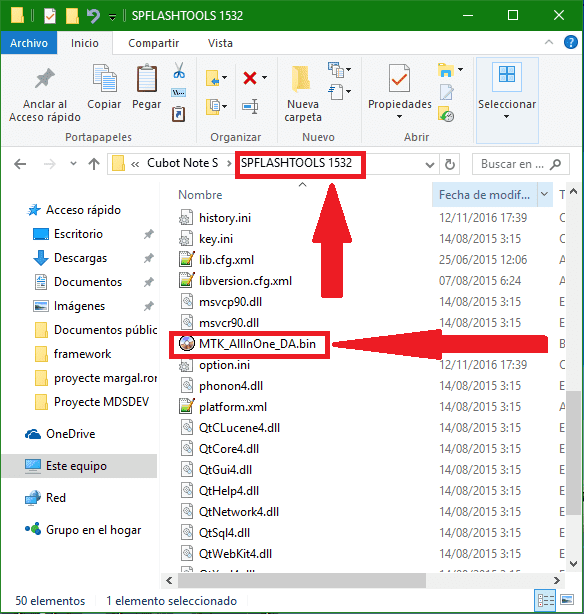Click the Copiar button in ribbon
Viewport: 584px width, 614px height.
point(104,88)
